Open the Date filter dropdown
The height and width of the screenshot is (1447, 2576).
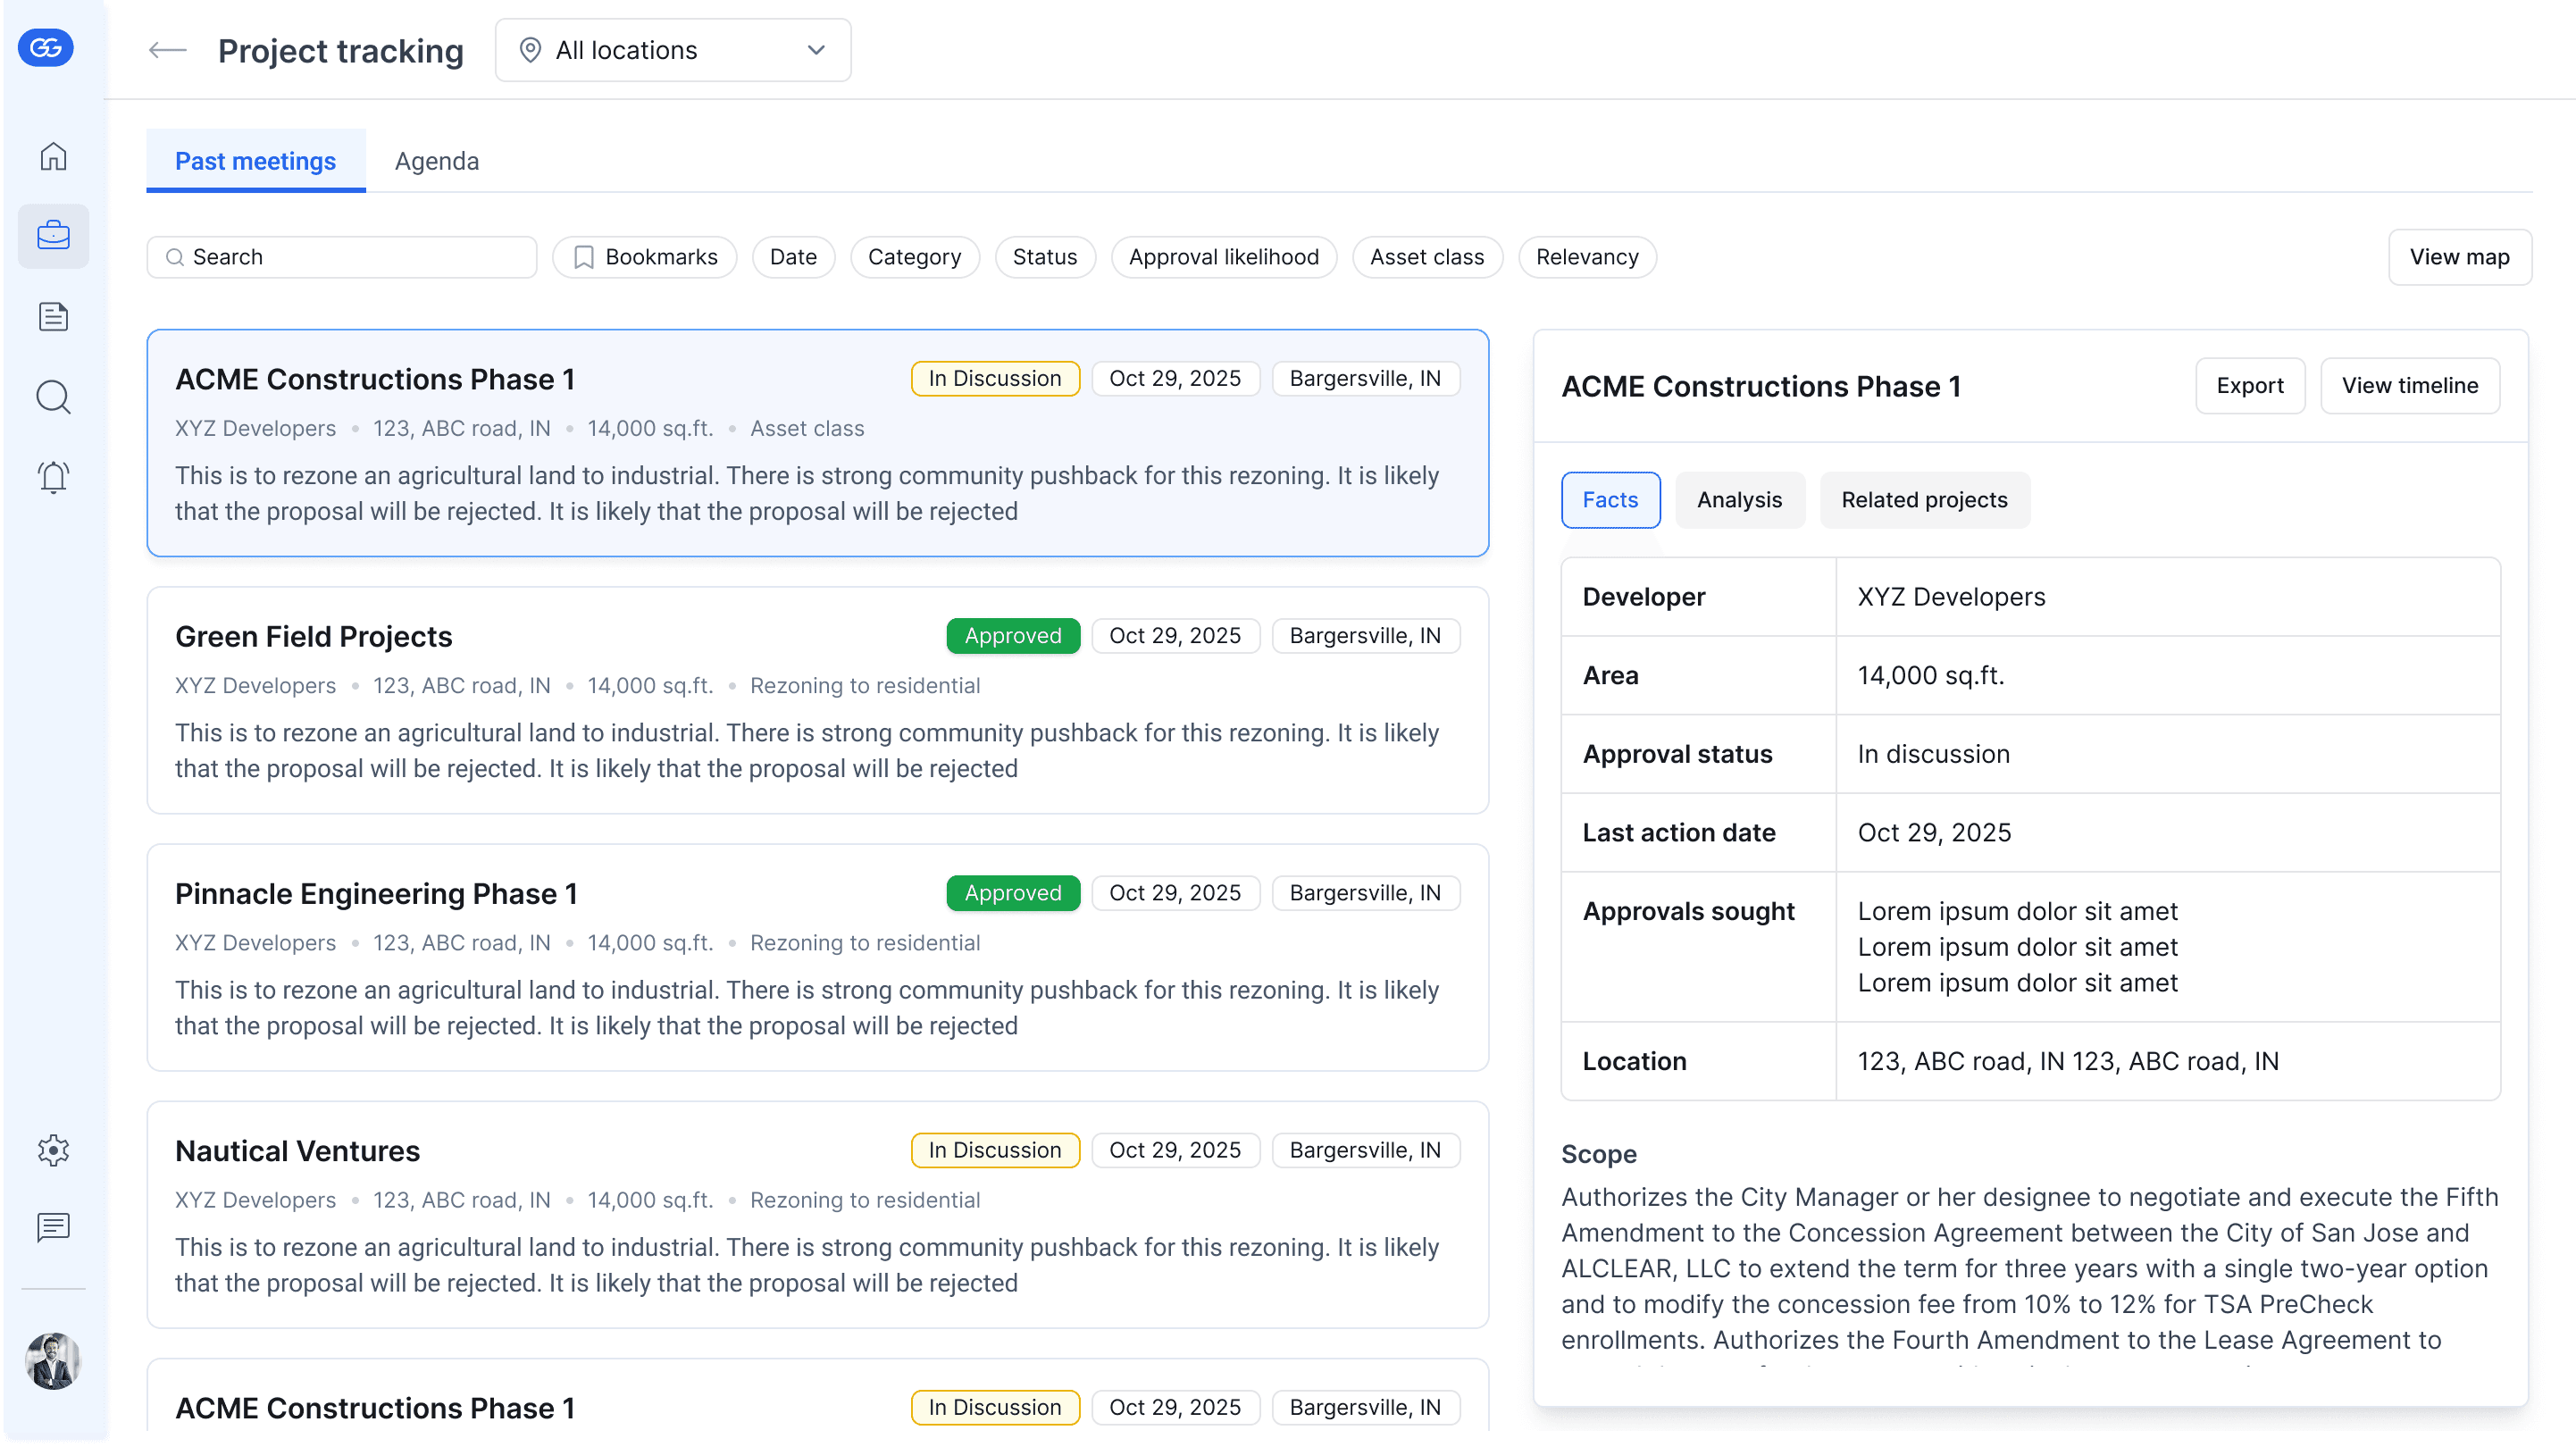[x=793, y=257]
